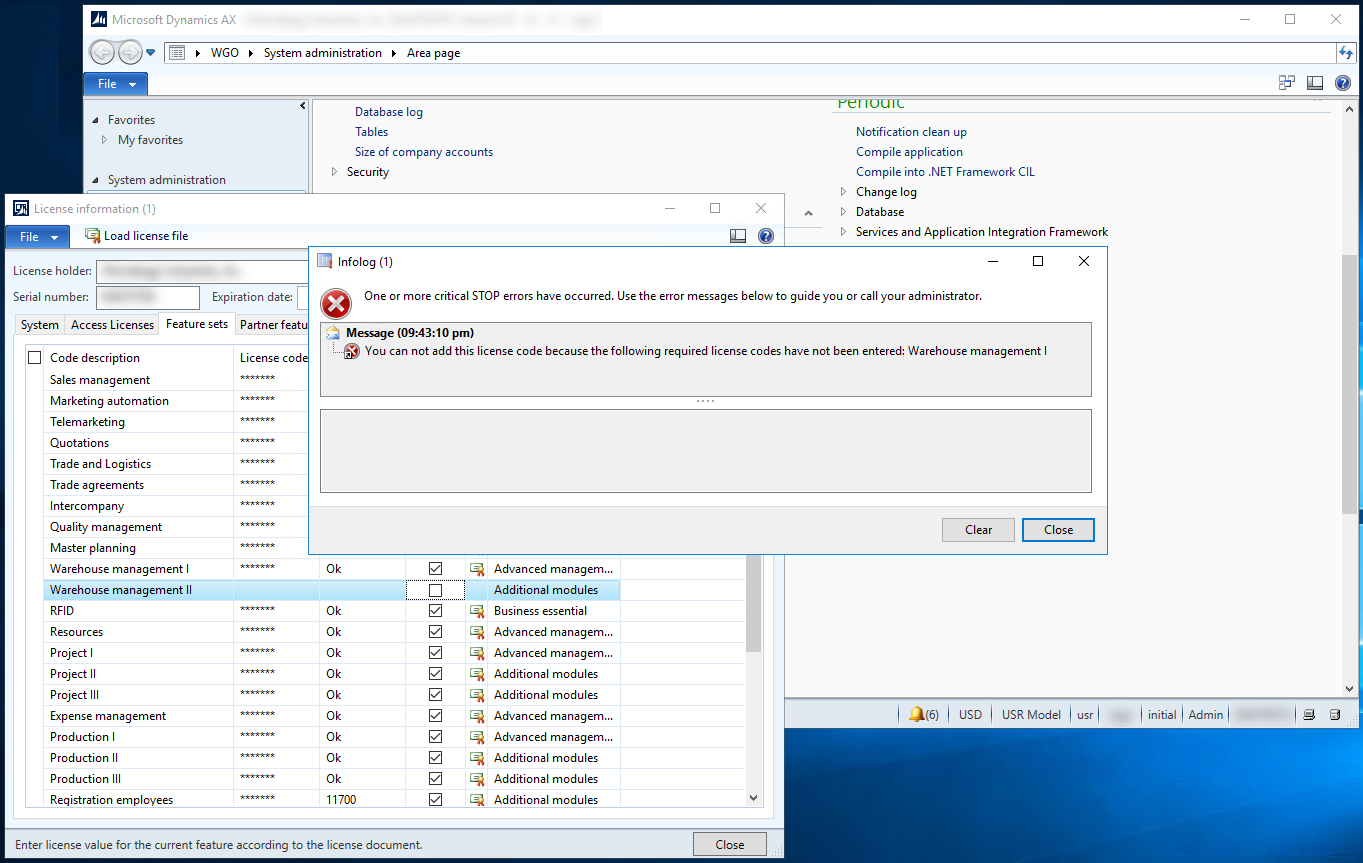Collapse the System administration navigation section
Screen dimensions: 1363x863
point(96,180)
